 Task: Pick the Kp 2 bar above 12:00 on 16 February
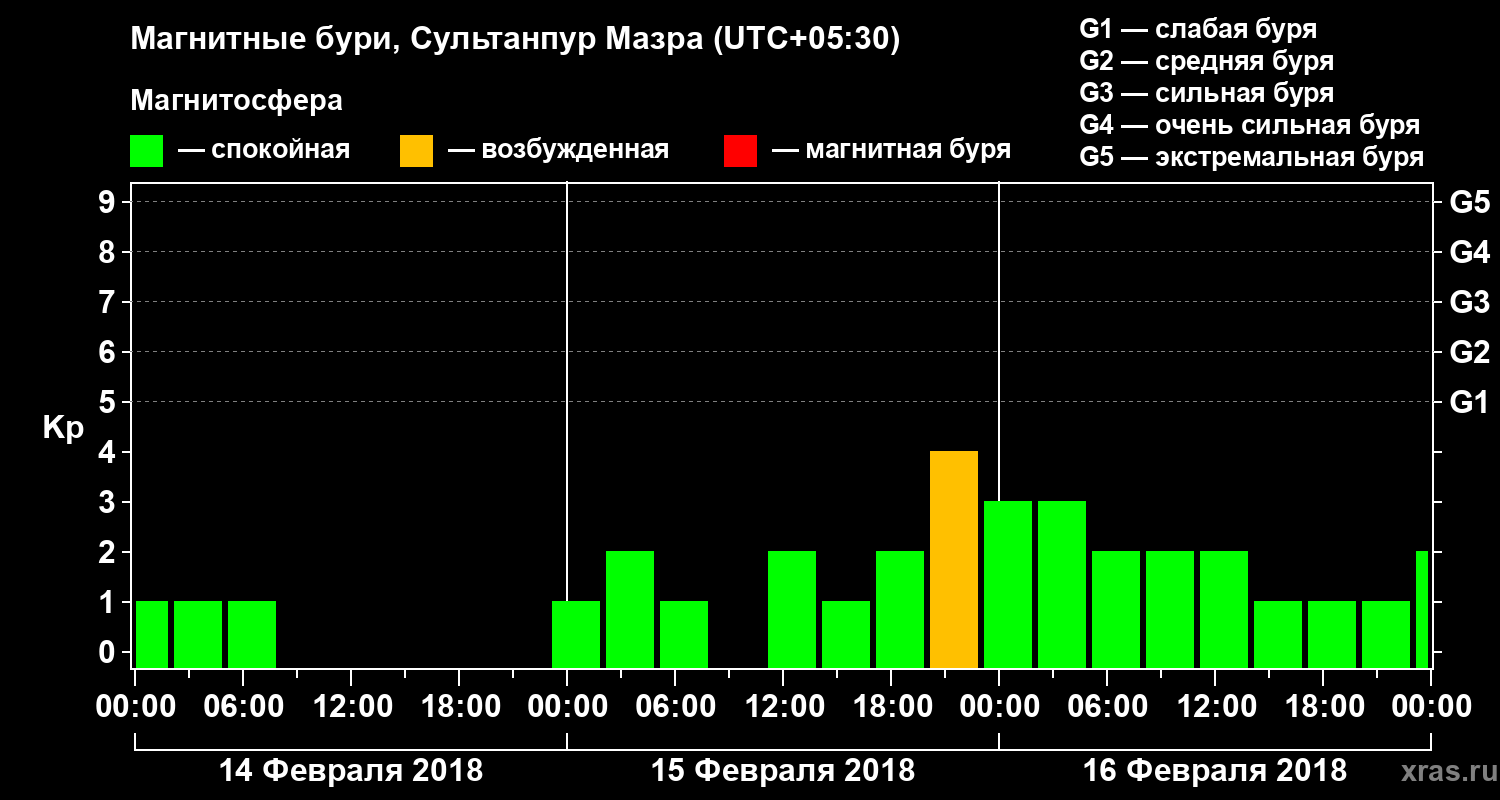[1224, 610]
